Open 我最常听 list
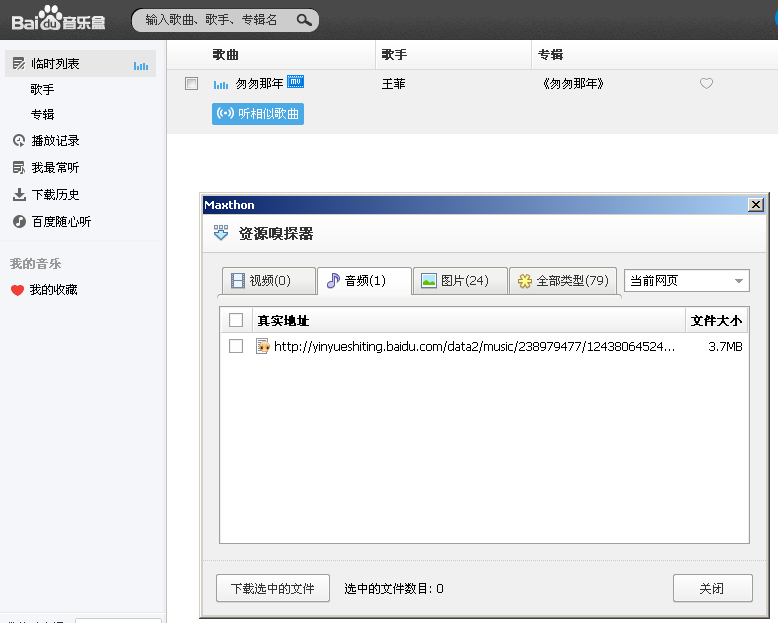778x623 pixels. (x=55, y=168)
